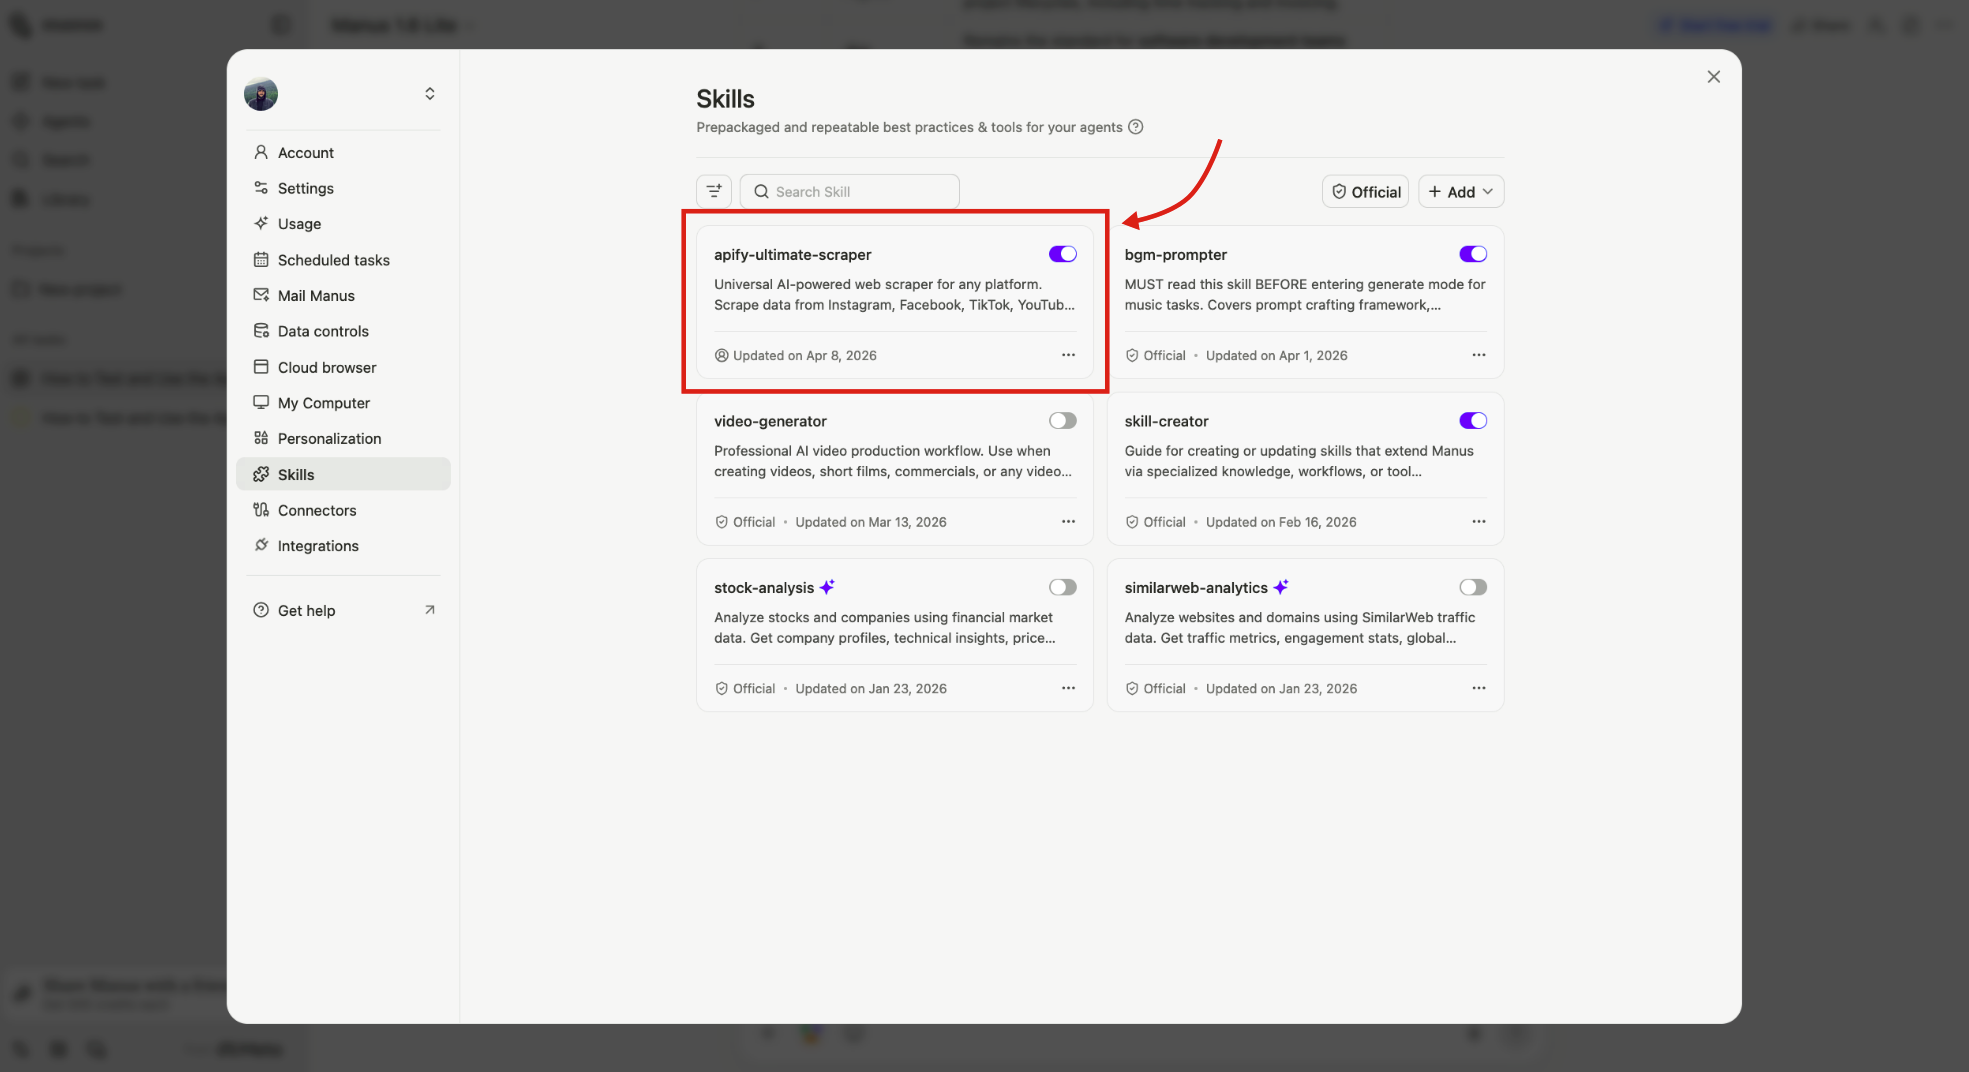Disable the apify-ultimate-scraper skill
1969x1072 pixels.
coord(1062,253)
